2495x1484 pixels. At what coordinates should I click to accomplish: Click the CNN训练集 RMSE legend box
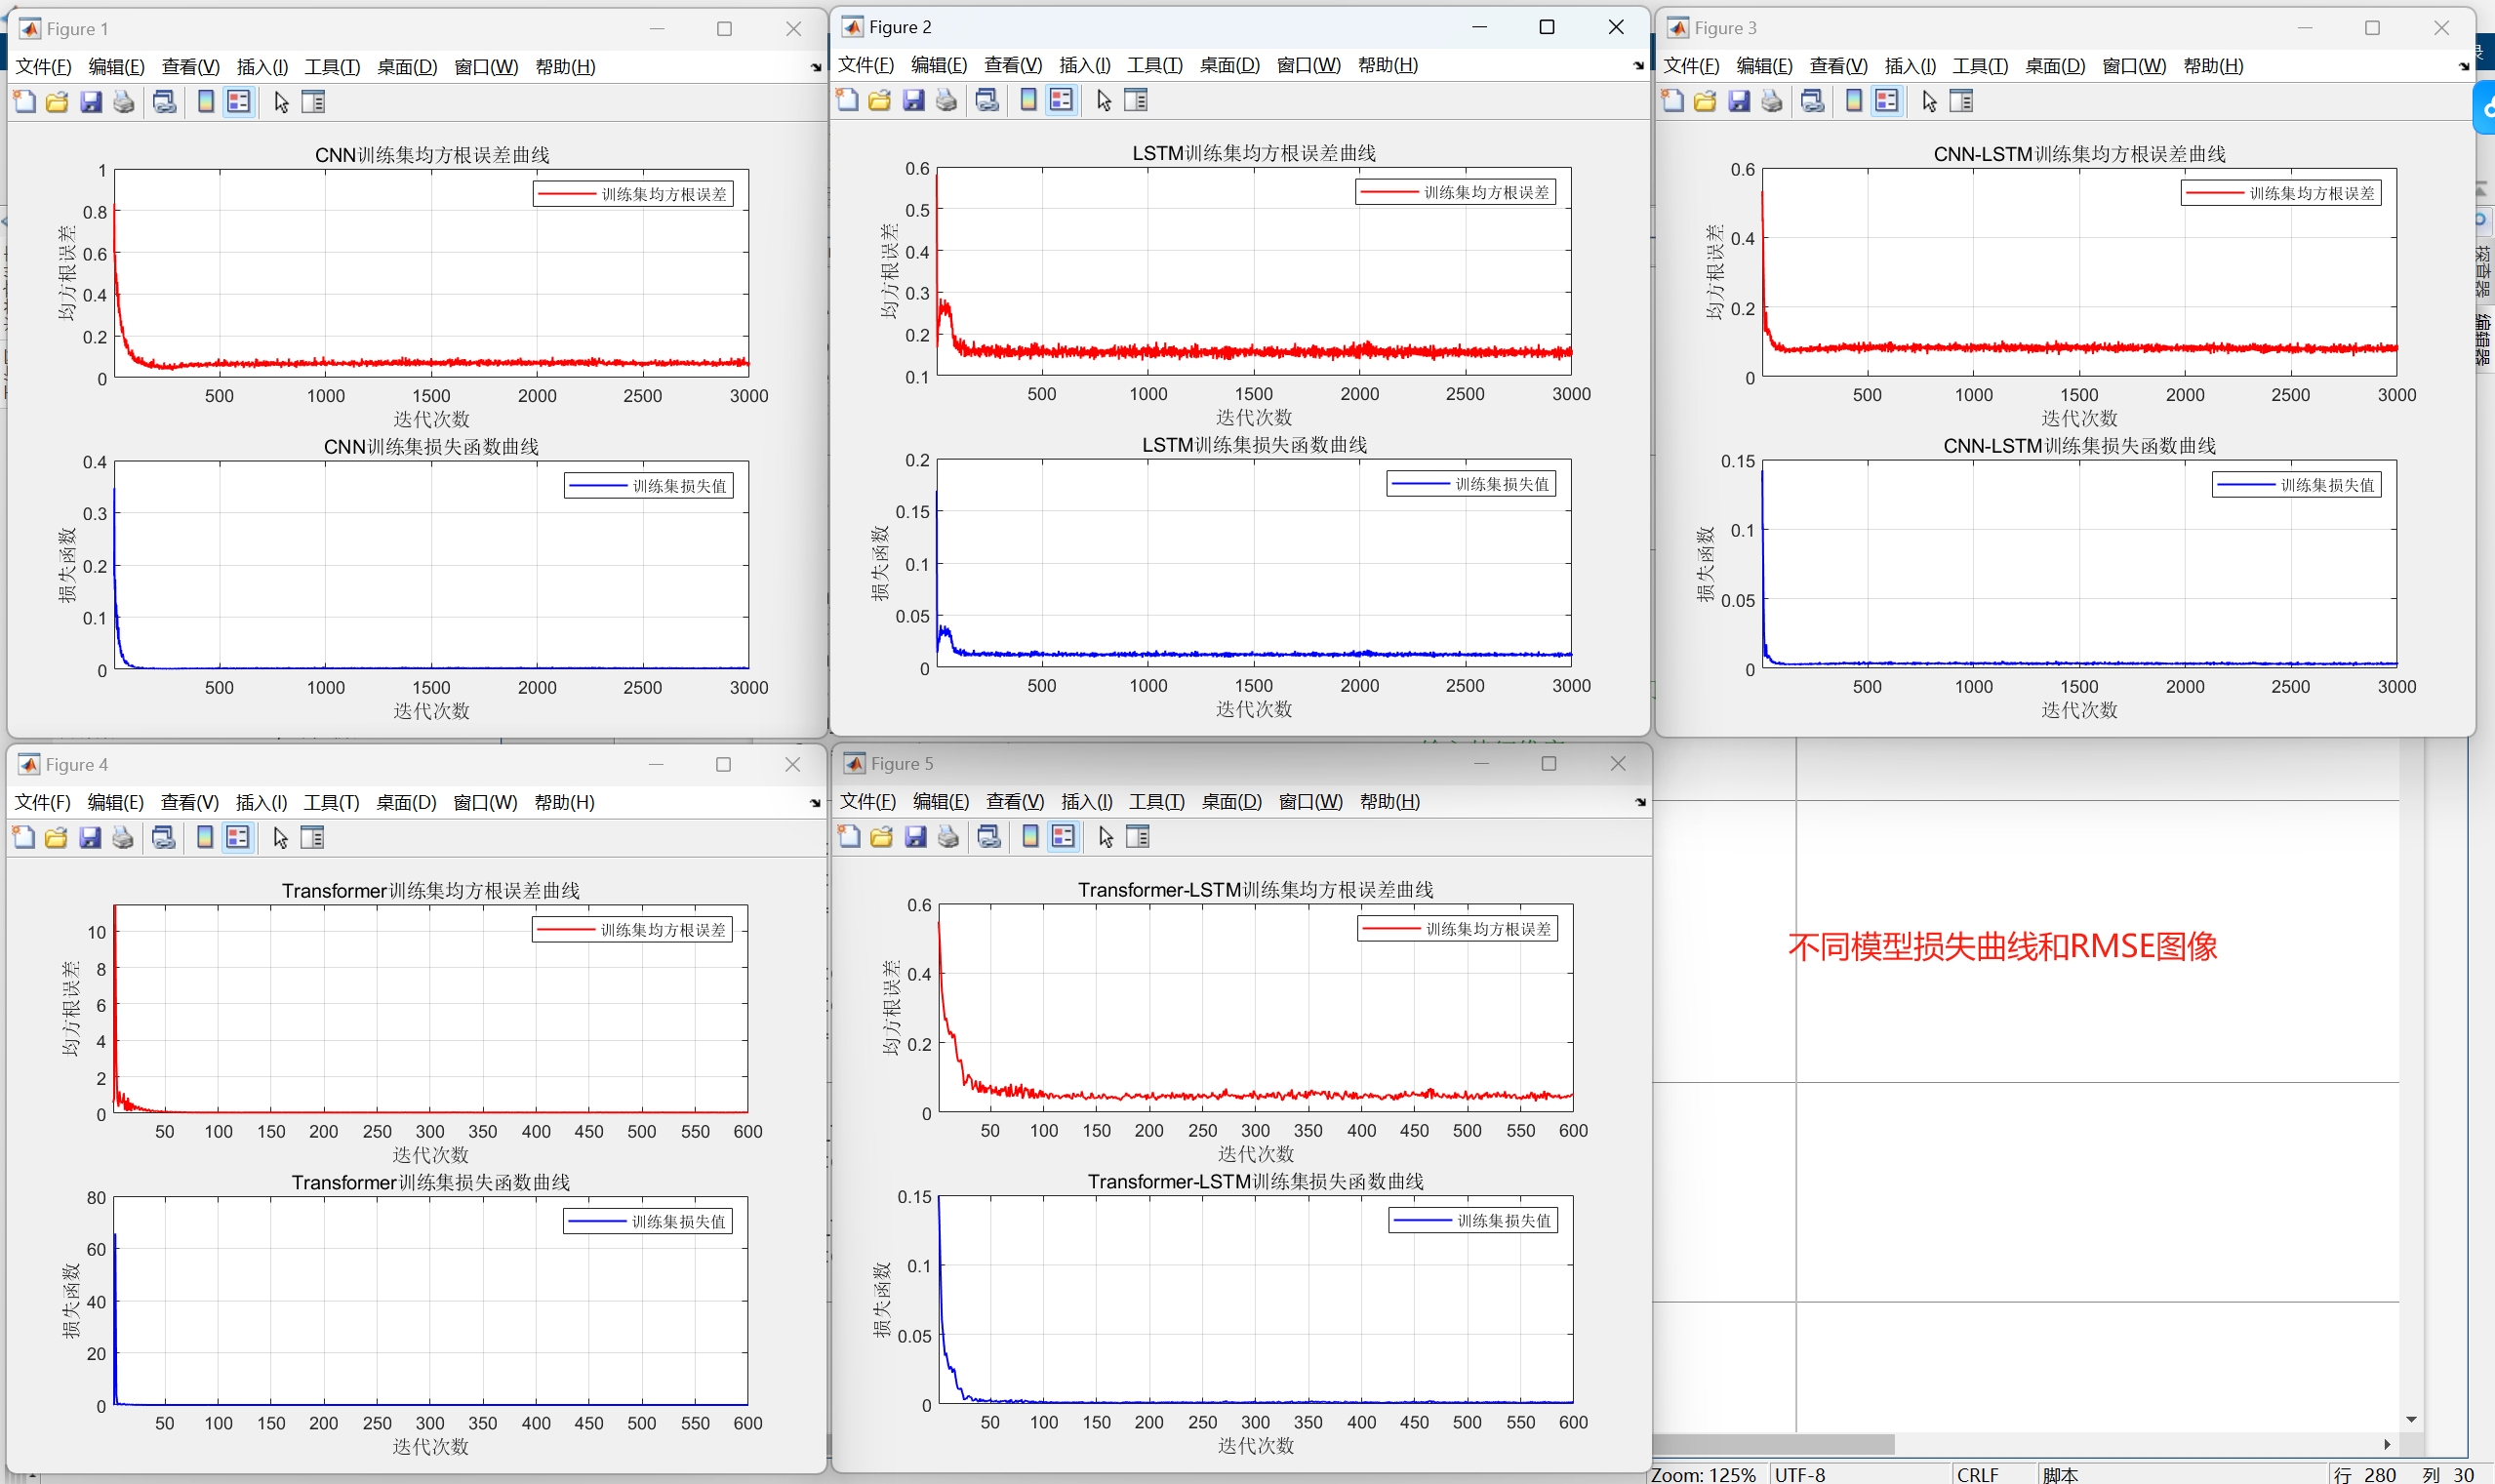point(633,194)
